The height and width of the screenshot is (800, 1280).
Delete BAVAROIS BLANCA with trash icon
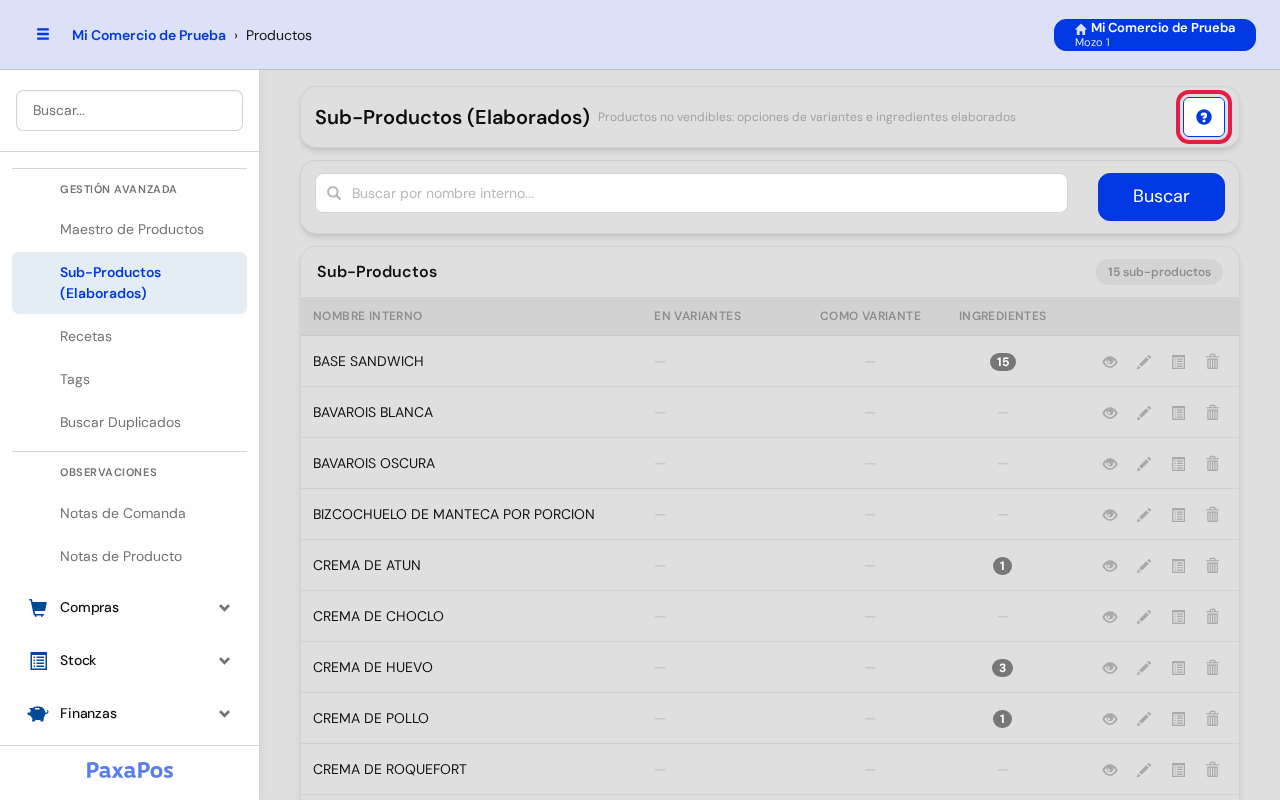[1212, 413]
